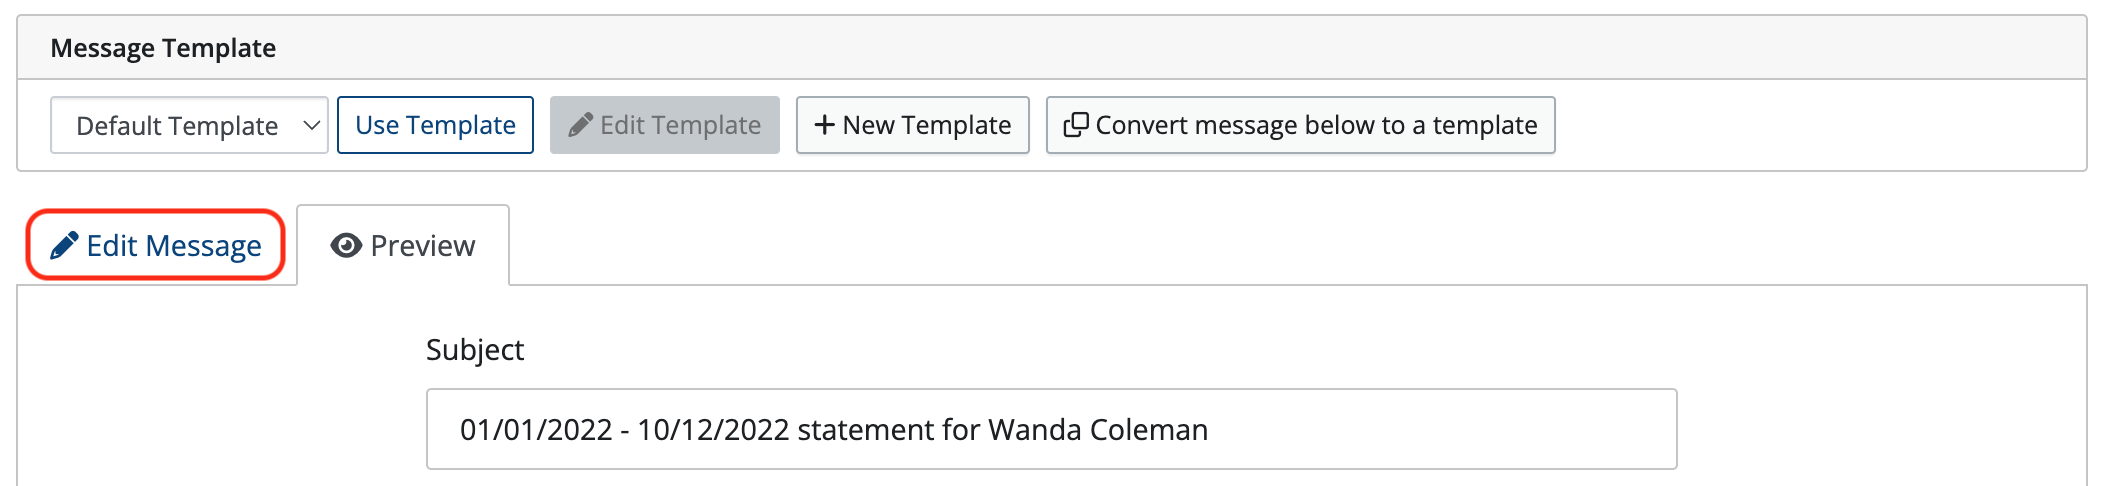This screenshot has width=2108, height=486.
Task: Click the Message Template panel header
Action: [1051, 48]
